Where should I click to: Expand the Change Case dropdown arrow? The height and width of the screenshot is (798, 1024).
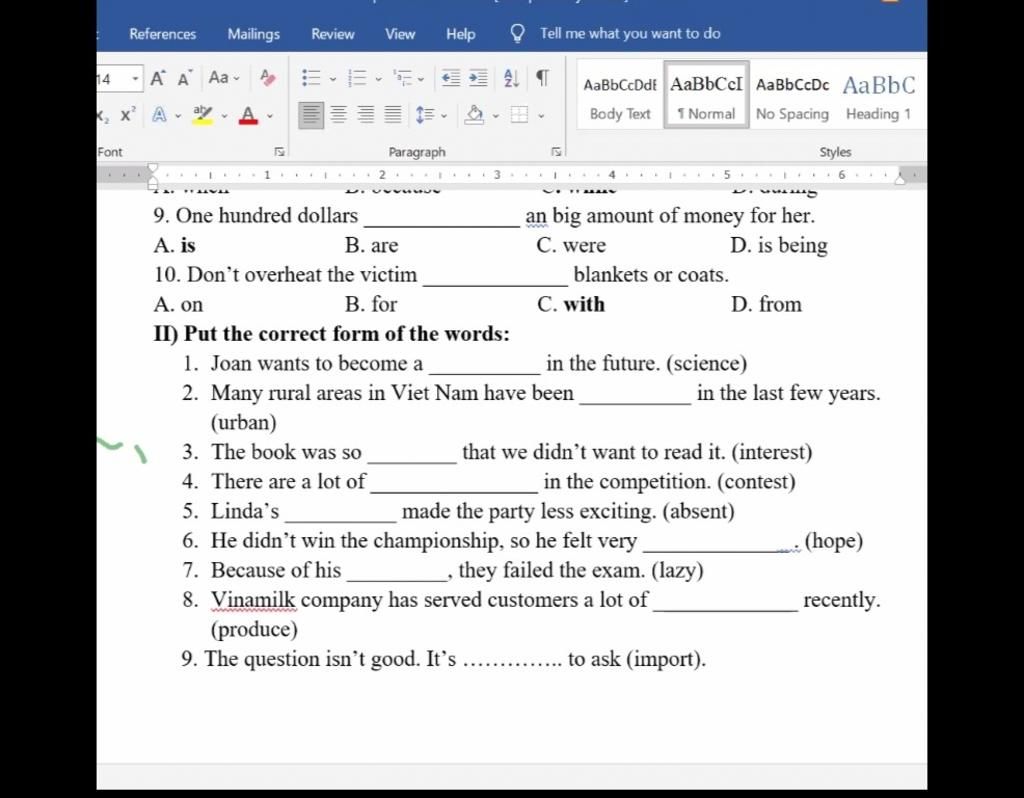236,79
